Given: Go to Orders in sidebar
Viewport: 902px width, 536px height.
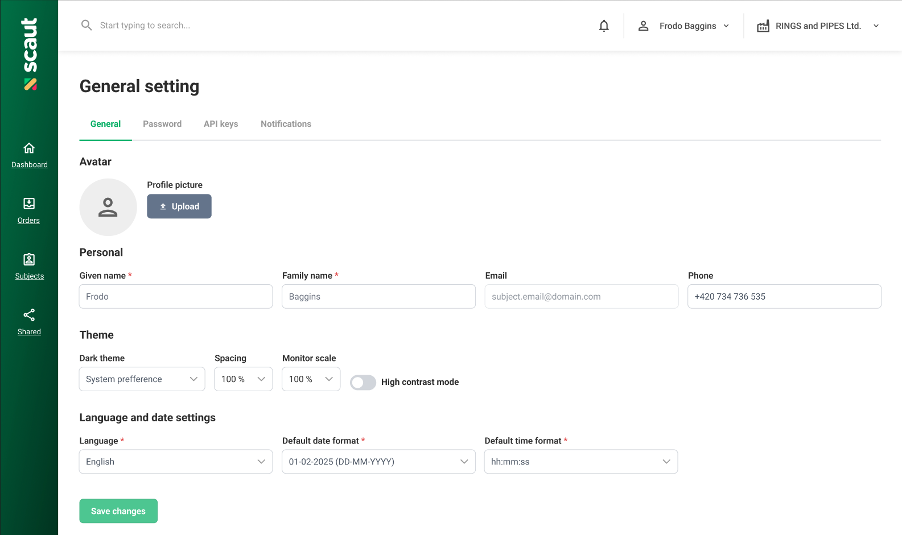Looking at the screenshot, I should point(29,210).
